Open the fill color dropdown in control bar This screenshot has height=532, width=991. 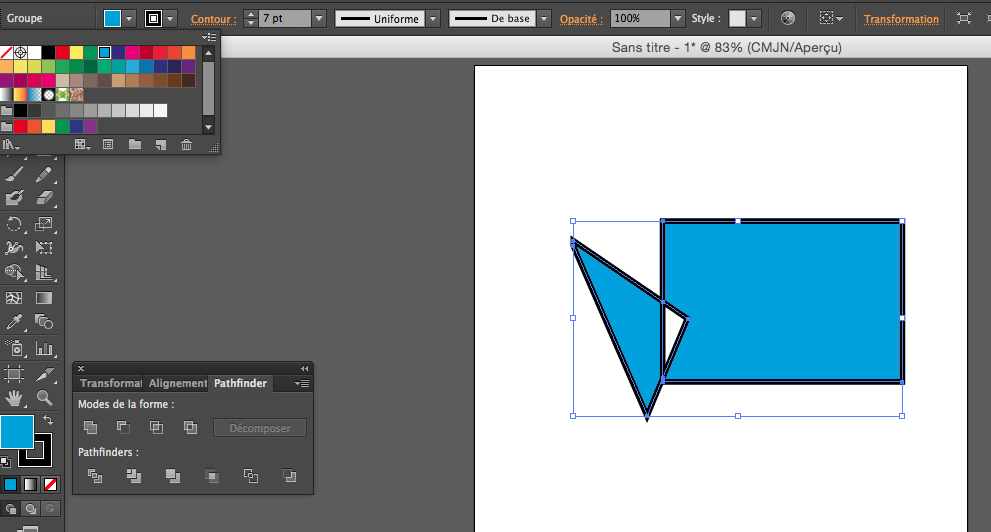coord(129,19)
